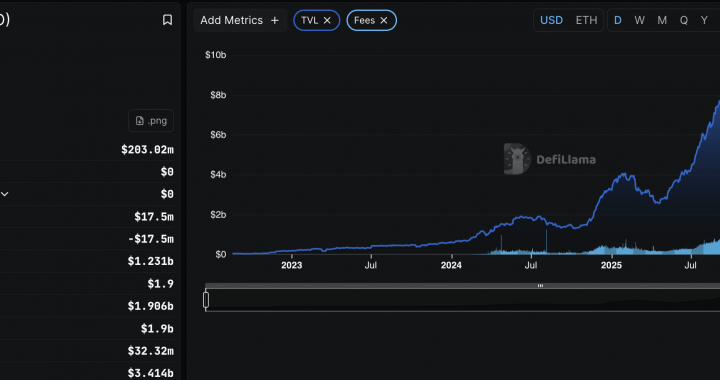The height and width of the screenshot is (380, 720).
Task: Click the $1.231b value
Action: 151,261
